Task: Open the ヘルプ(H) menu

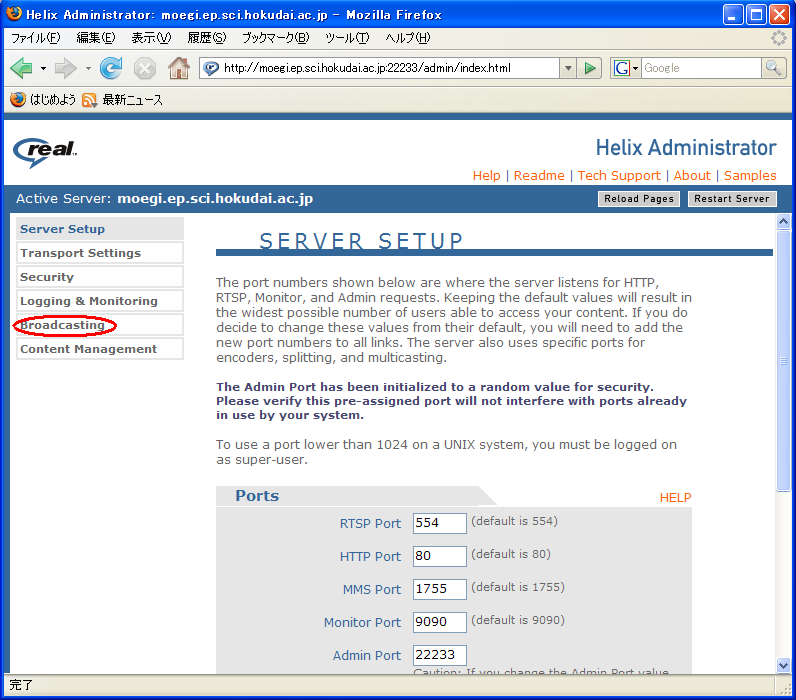Action: pyautogui.click(x=408, y=38)
